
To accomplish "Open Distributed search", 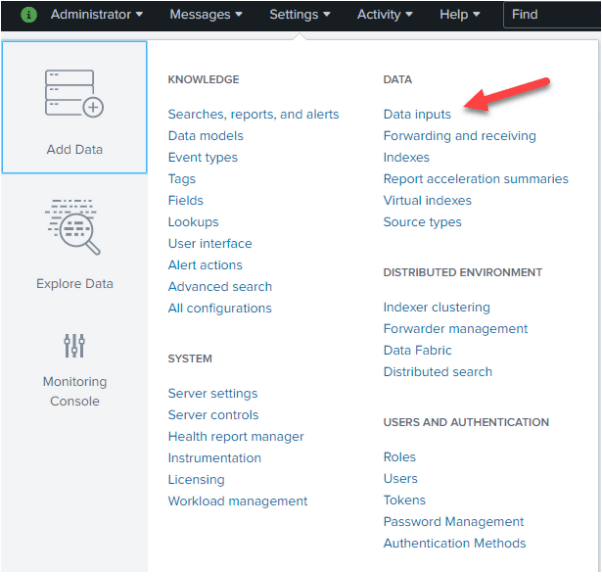I will click(438, 372).
